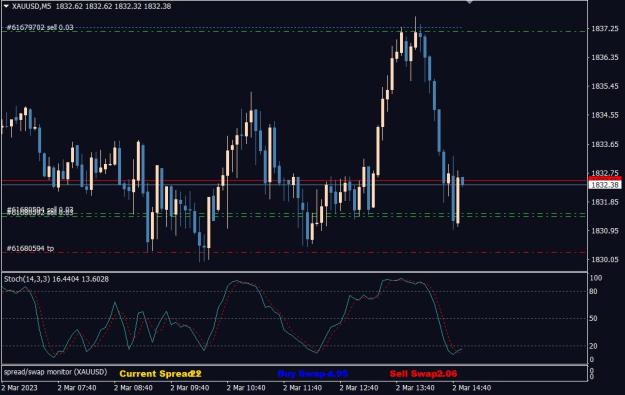625x395 pixels.
Task: Click the 2 Mar 11:40 time label
Action: 303,388
